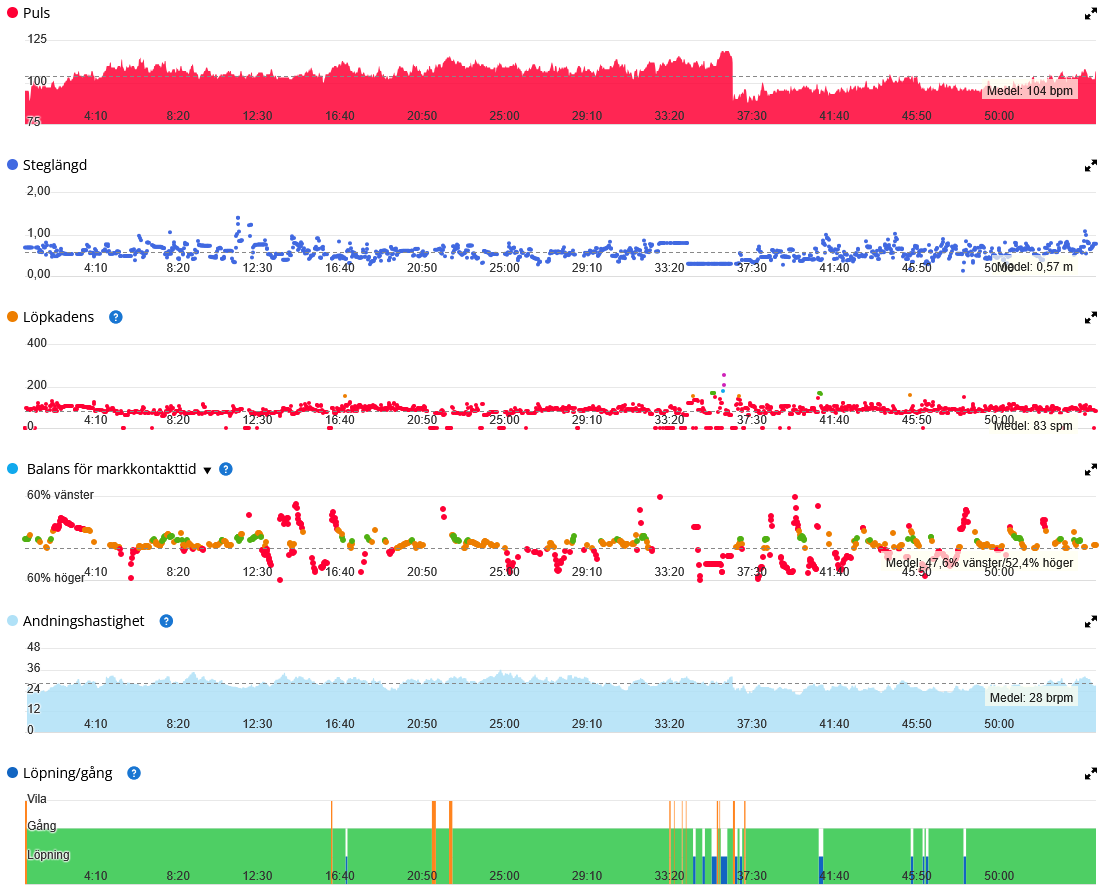Click the light blue Andningshastighet legend dot
1107x891 pixels.
tap(12, 621)
